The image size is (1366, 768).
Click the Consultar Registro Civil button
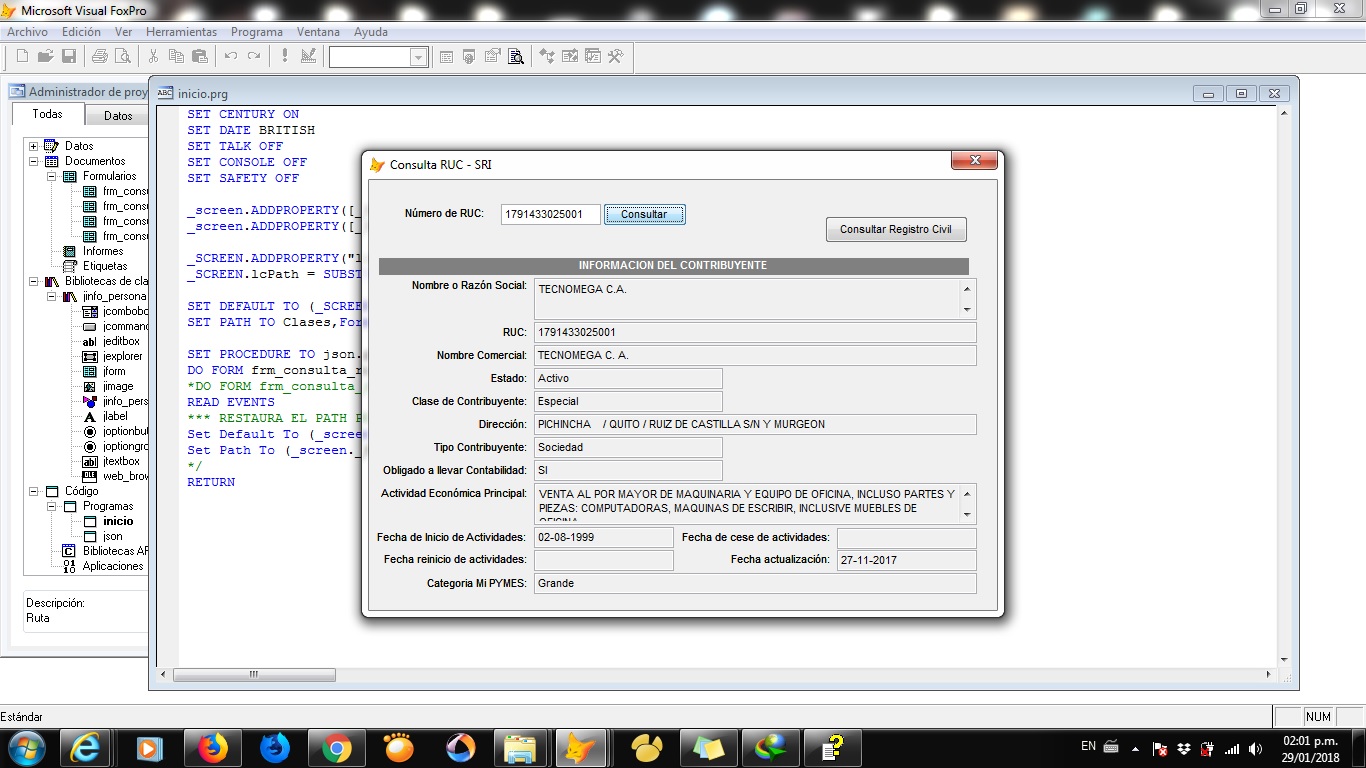pyautogui.click(x=896, y=229)
